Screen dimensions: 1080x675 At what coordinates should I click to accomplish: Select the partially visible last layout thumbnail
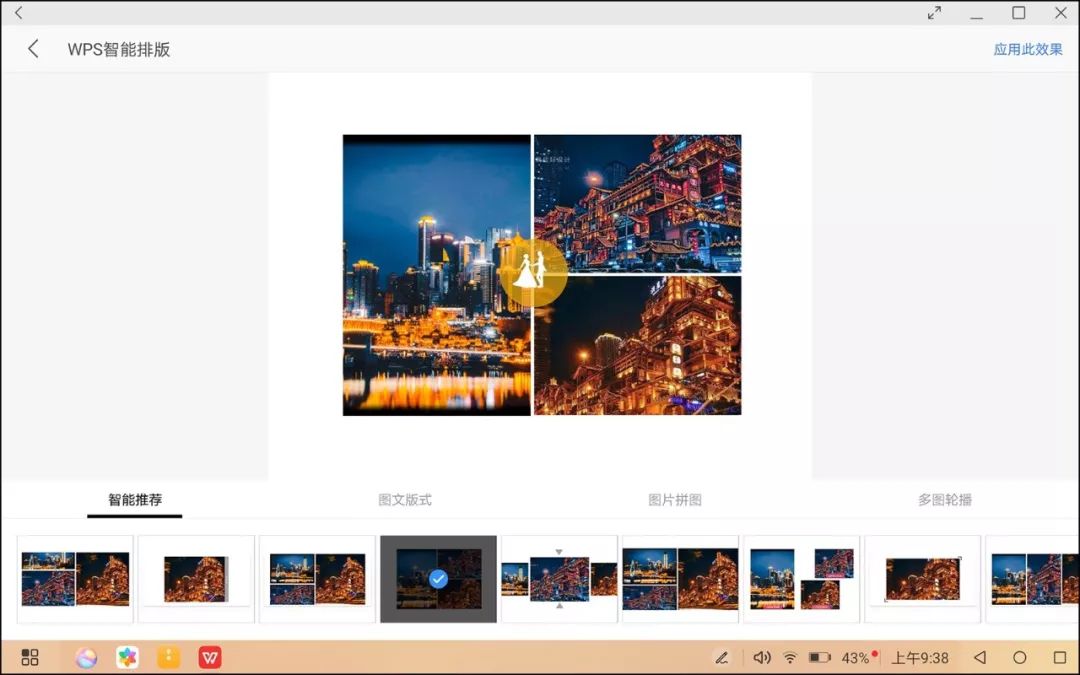[1032, 579]
